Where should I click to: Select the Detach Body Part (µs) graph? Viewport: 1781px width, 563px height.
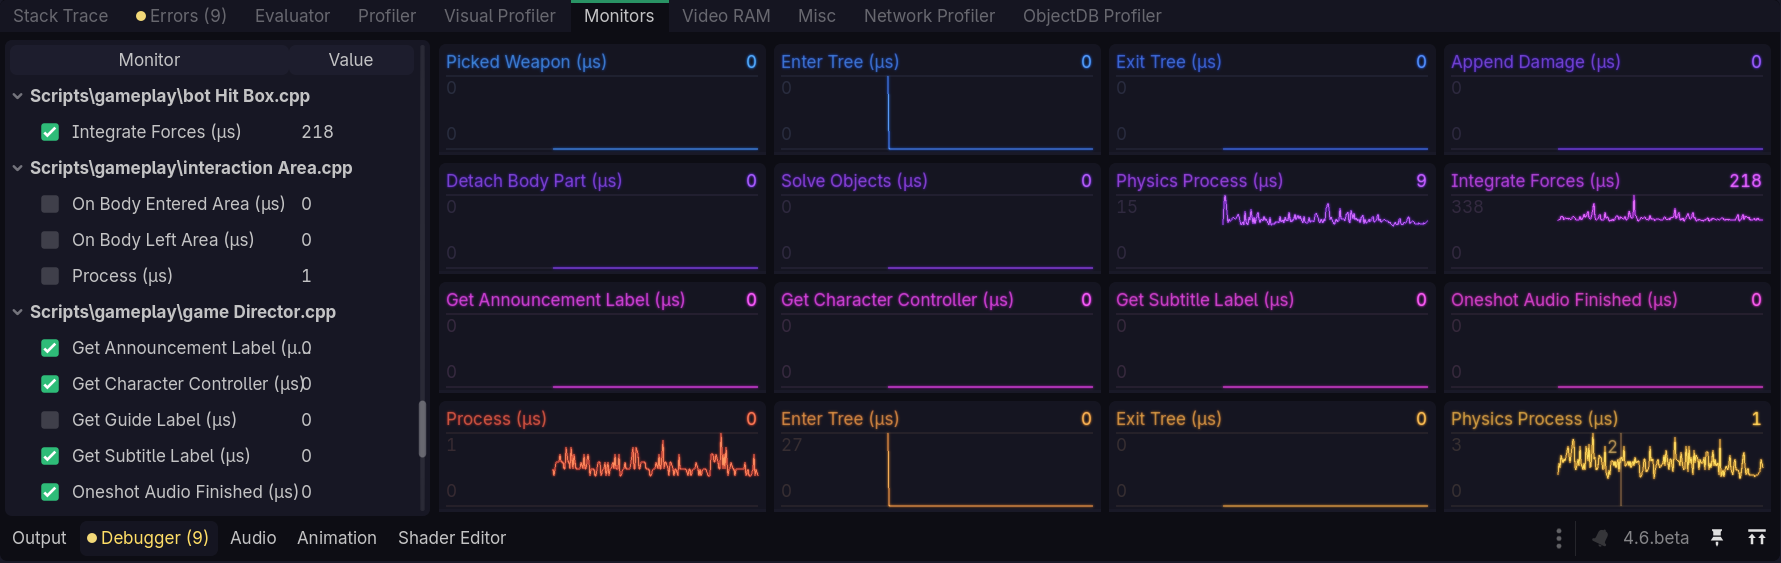pos(602,218)
